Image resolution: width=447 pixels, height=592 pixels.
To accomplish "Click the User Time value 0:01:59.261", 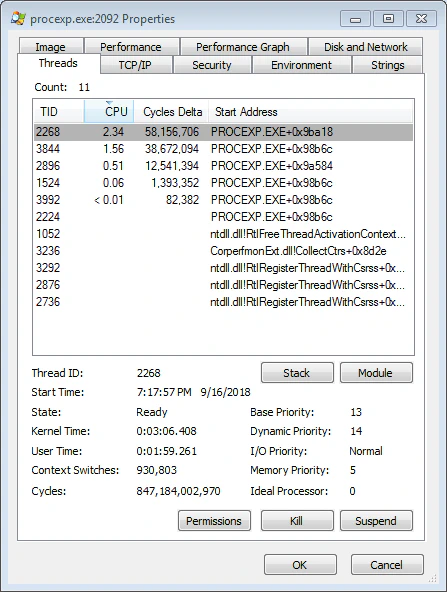I will tap(166, 451).
